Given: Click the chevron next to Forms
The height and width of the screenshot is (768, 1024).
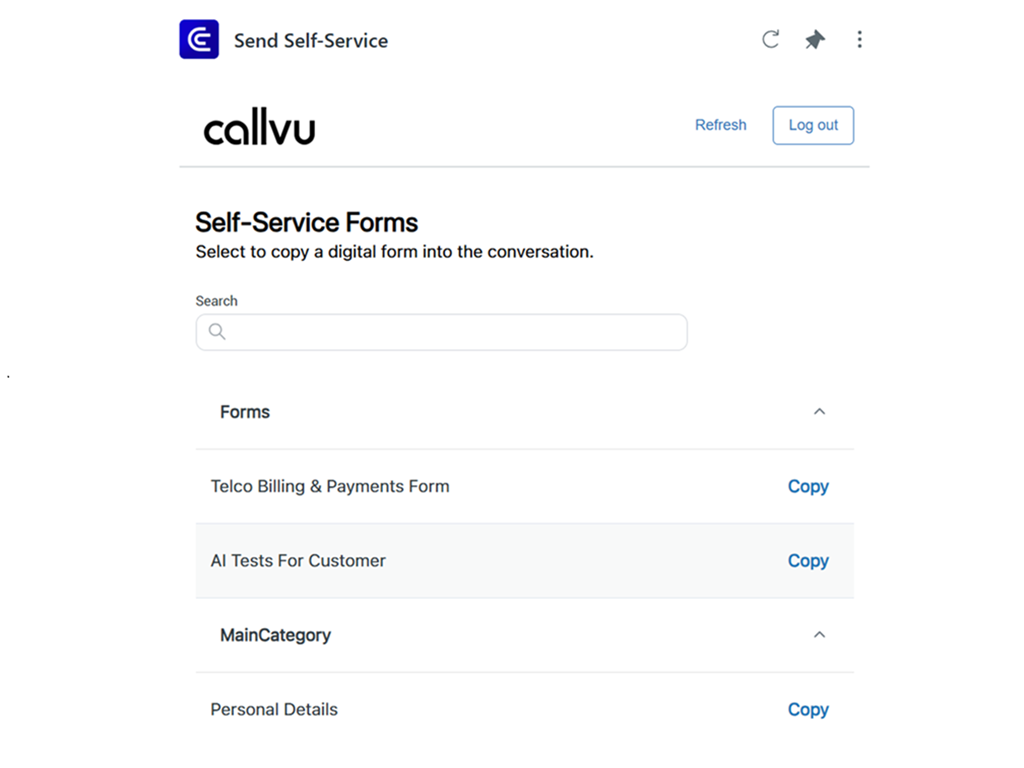Looking at the screenshot, I should 819,411.
